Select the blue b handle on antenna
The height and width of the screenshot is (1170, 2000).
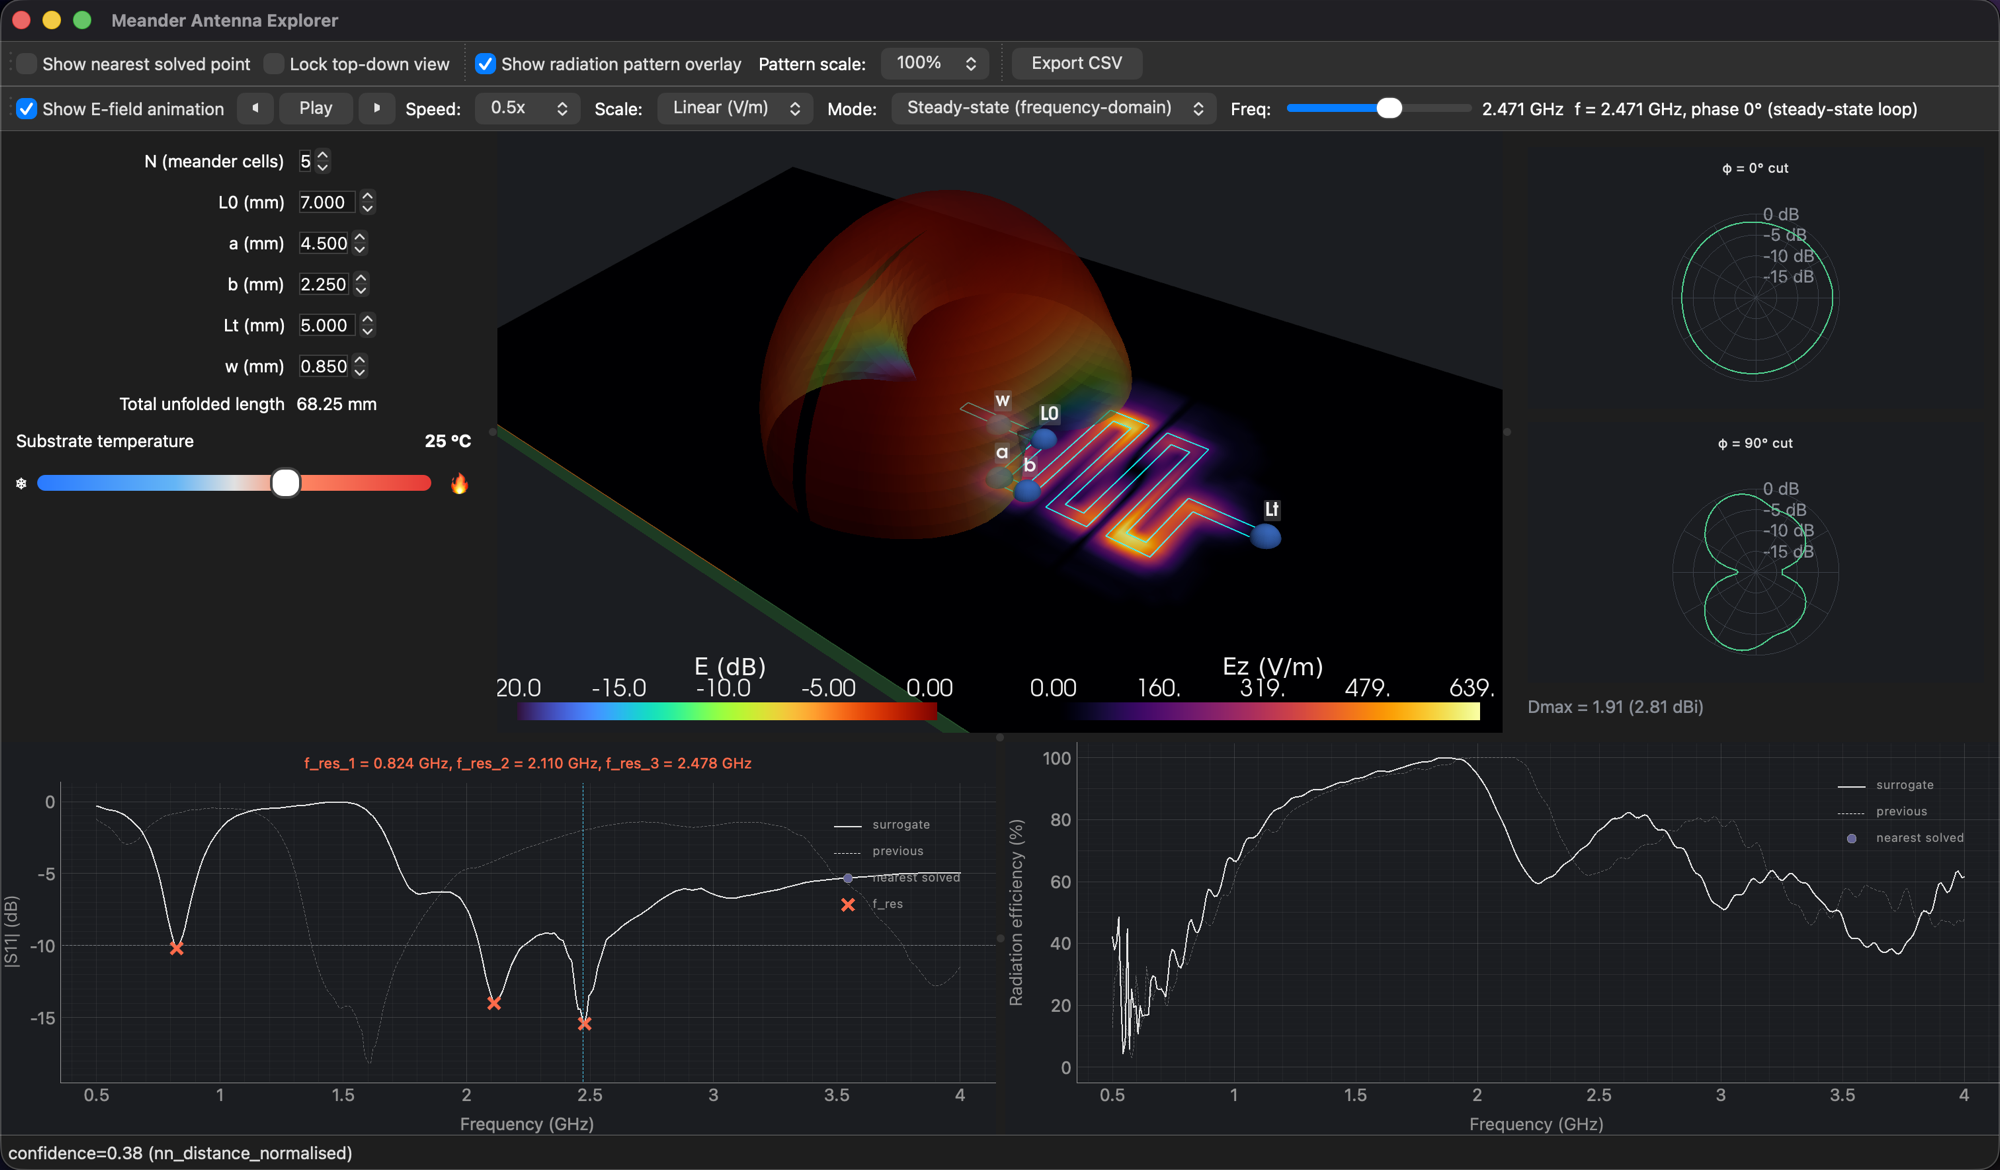tap(1028, 491)
